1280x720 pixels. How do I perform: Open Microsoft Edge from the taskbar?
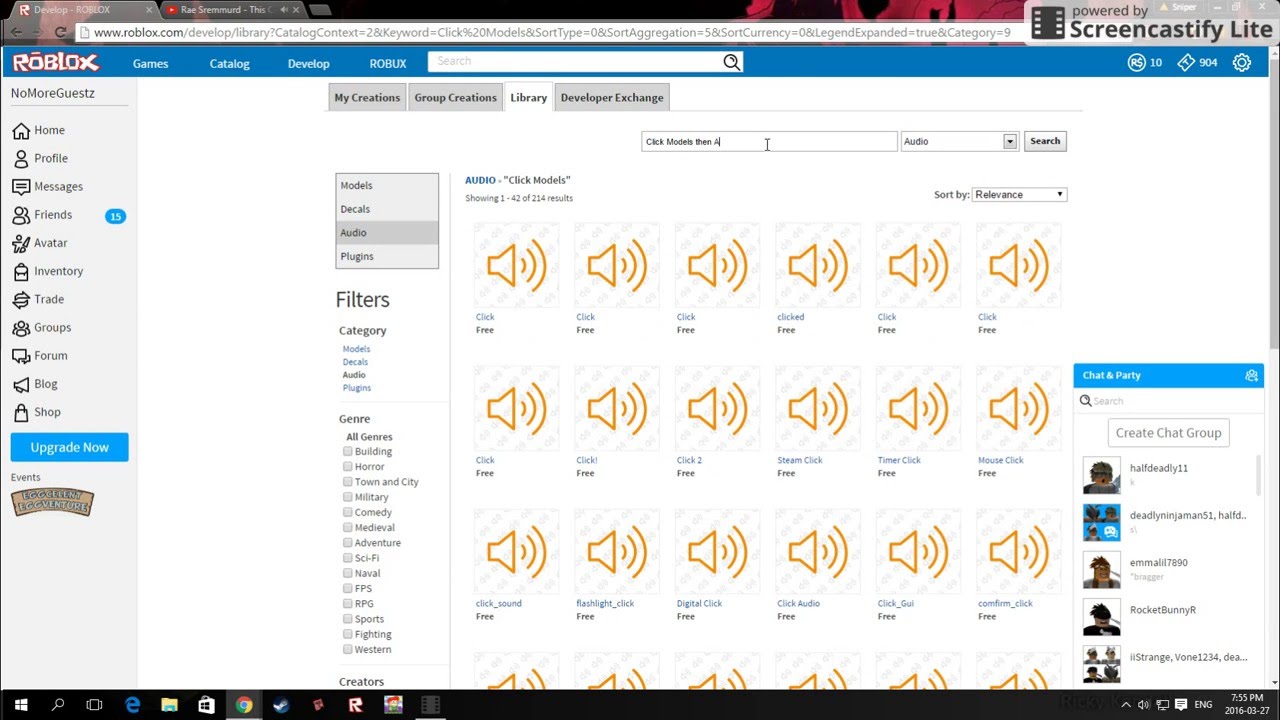point(132,705)
